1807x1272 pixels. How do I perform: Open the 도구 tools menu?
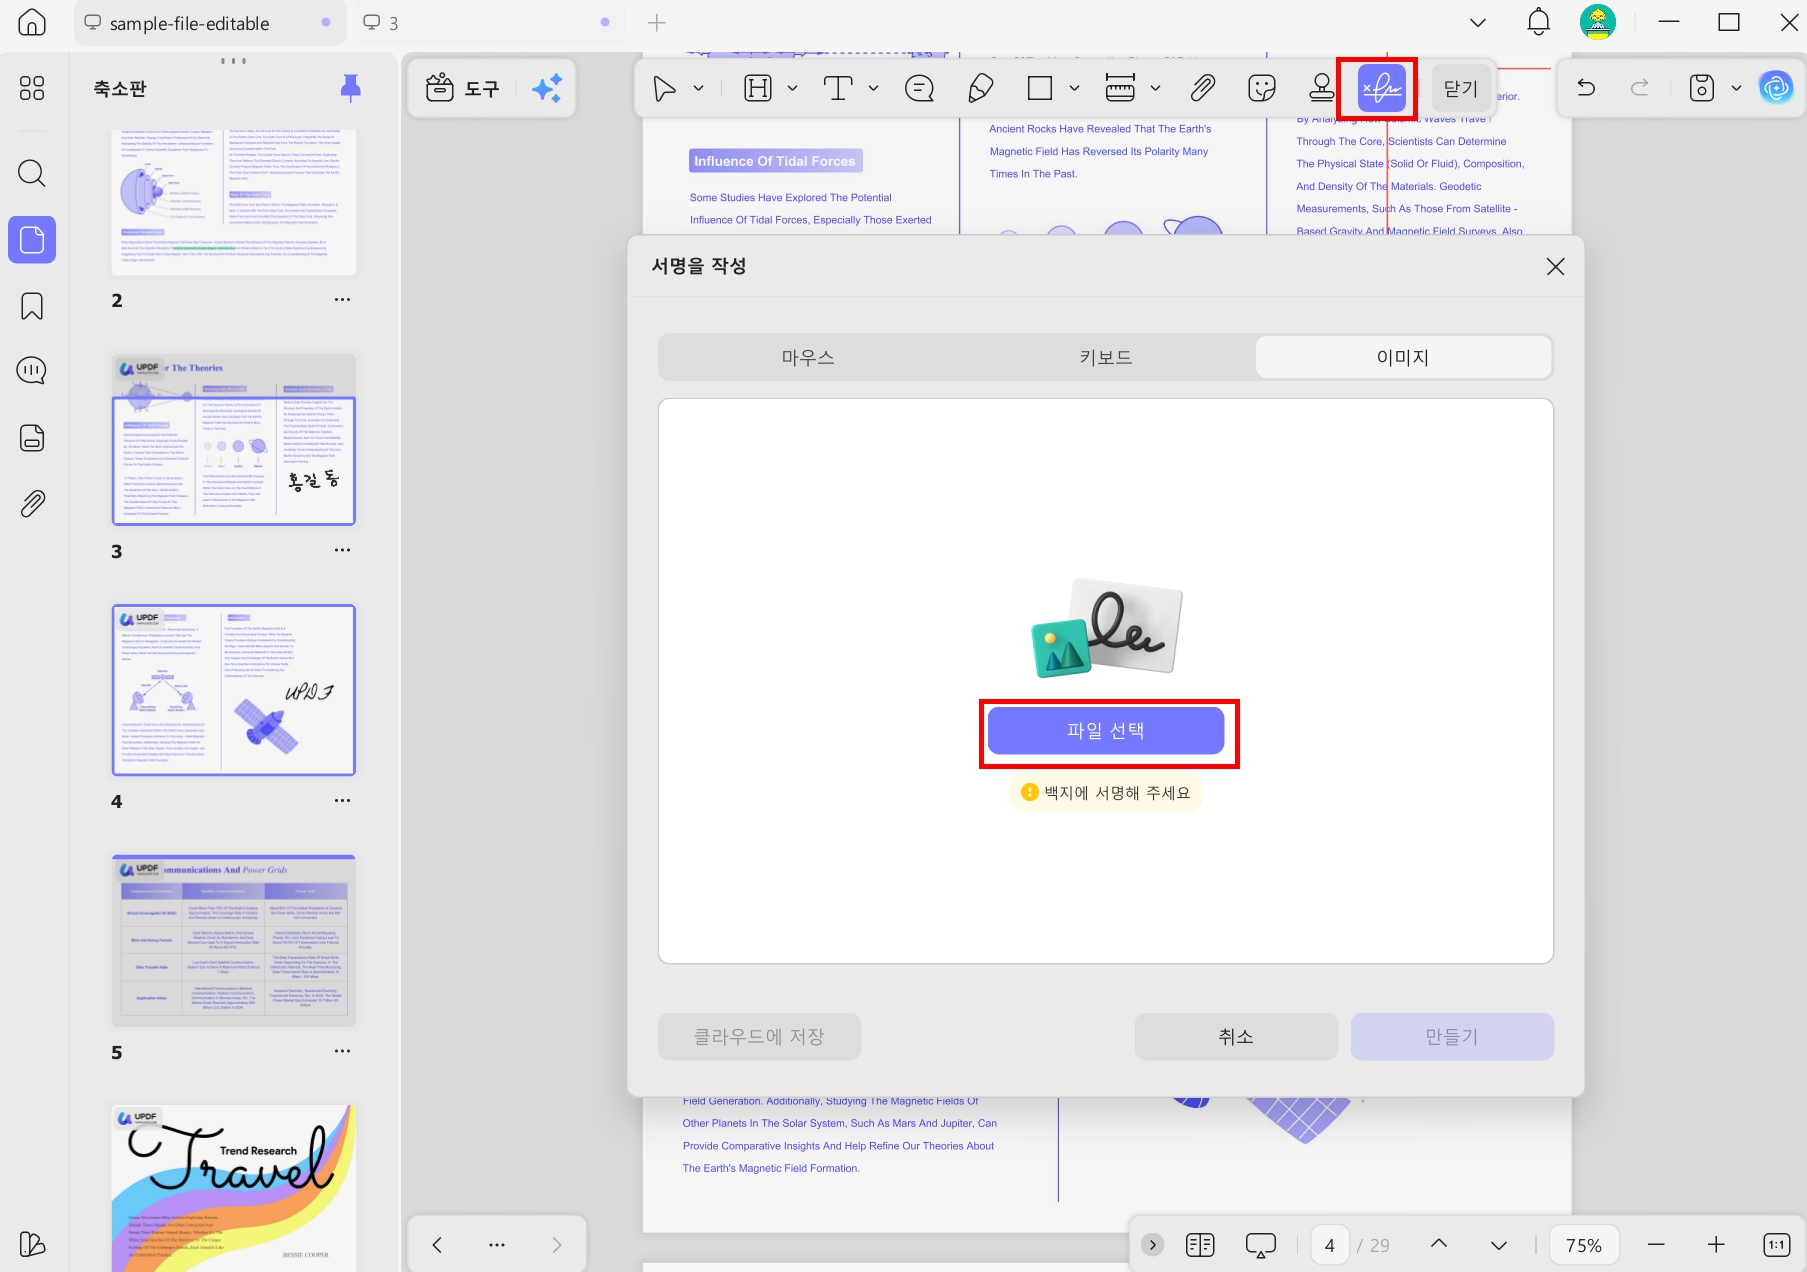click(x=462, y=88)
